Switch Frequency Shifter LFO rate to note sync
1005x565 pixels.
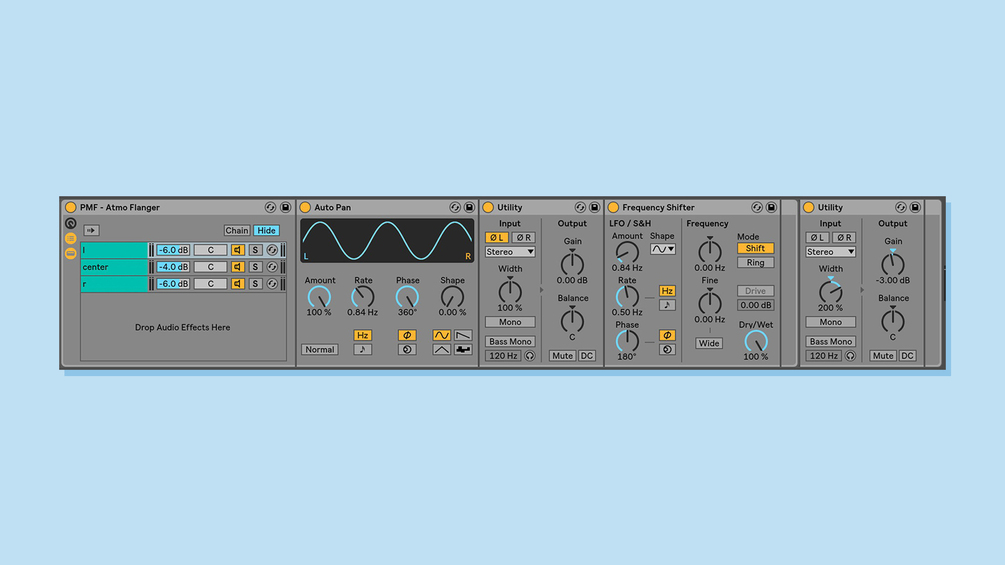coord(667,306)
